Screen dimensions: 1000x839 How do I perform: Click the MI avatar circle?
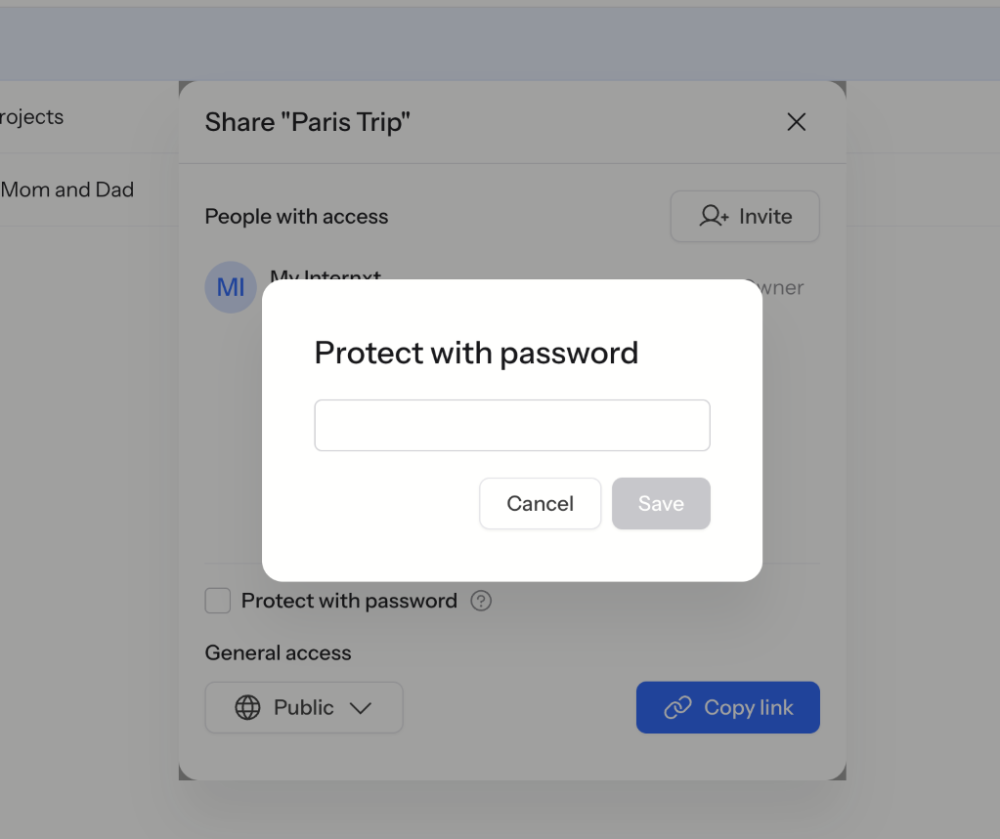point(230,287)
